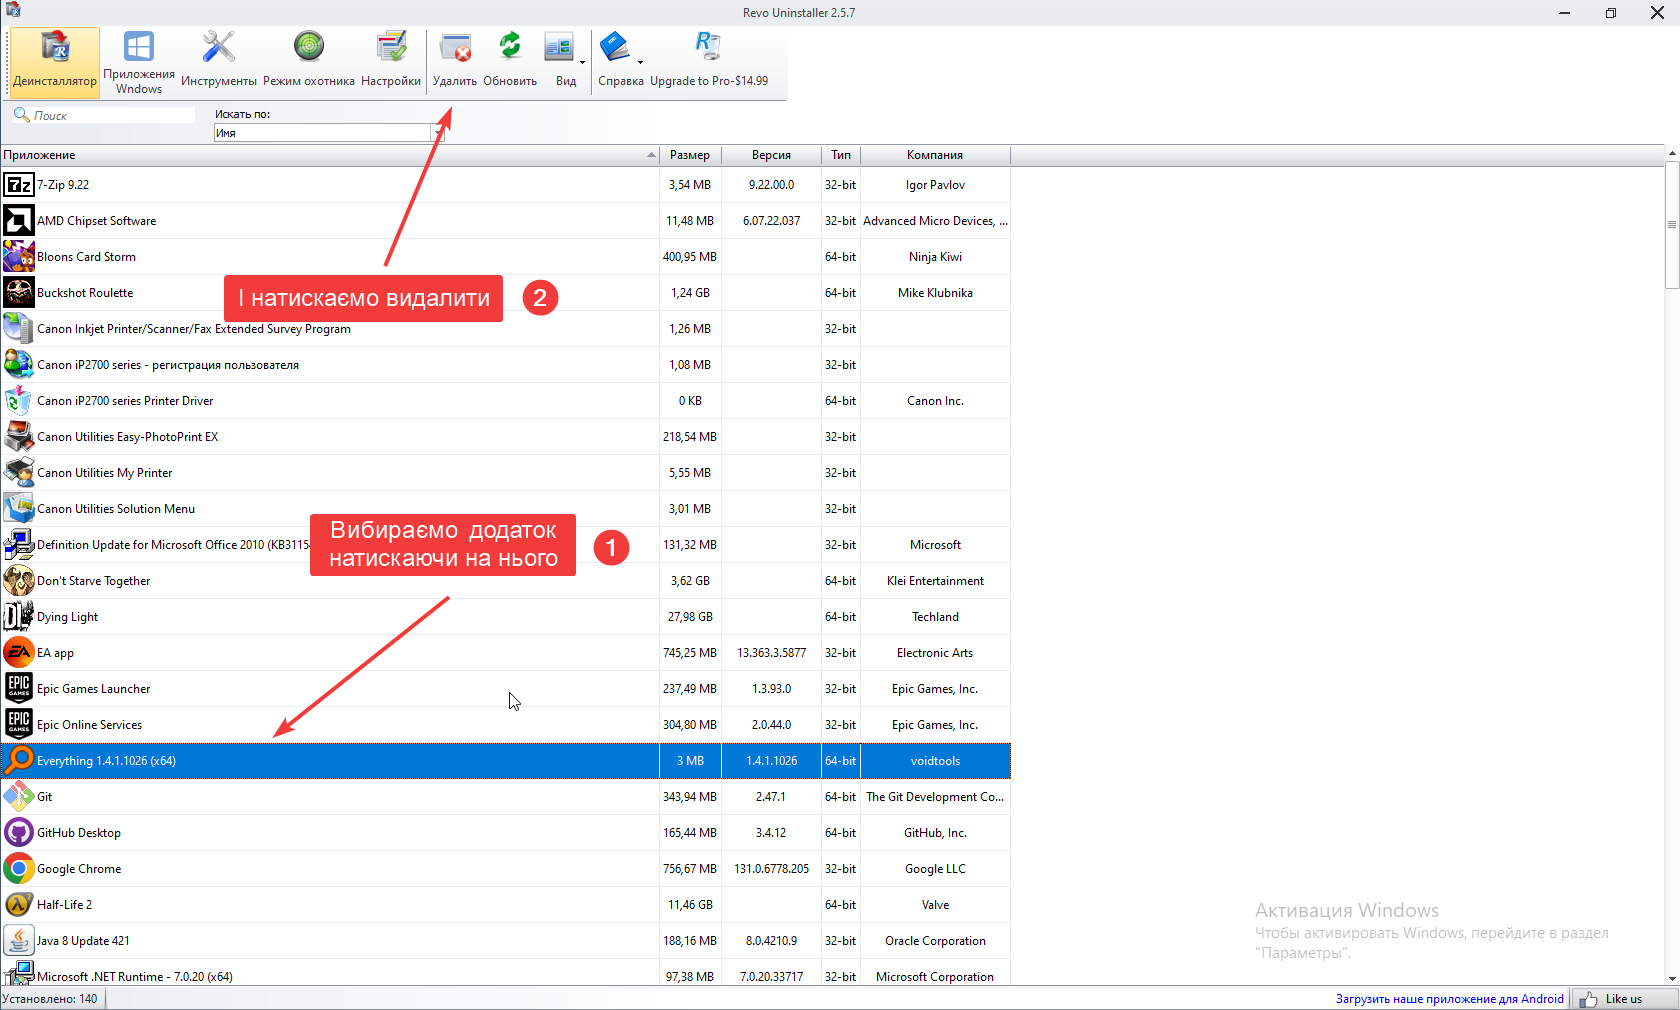Select Everything 1.4.1.1026 magnifier icon
The image size is (1680, 1010).
[18, 761]
